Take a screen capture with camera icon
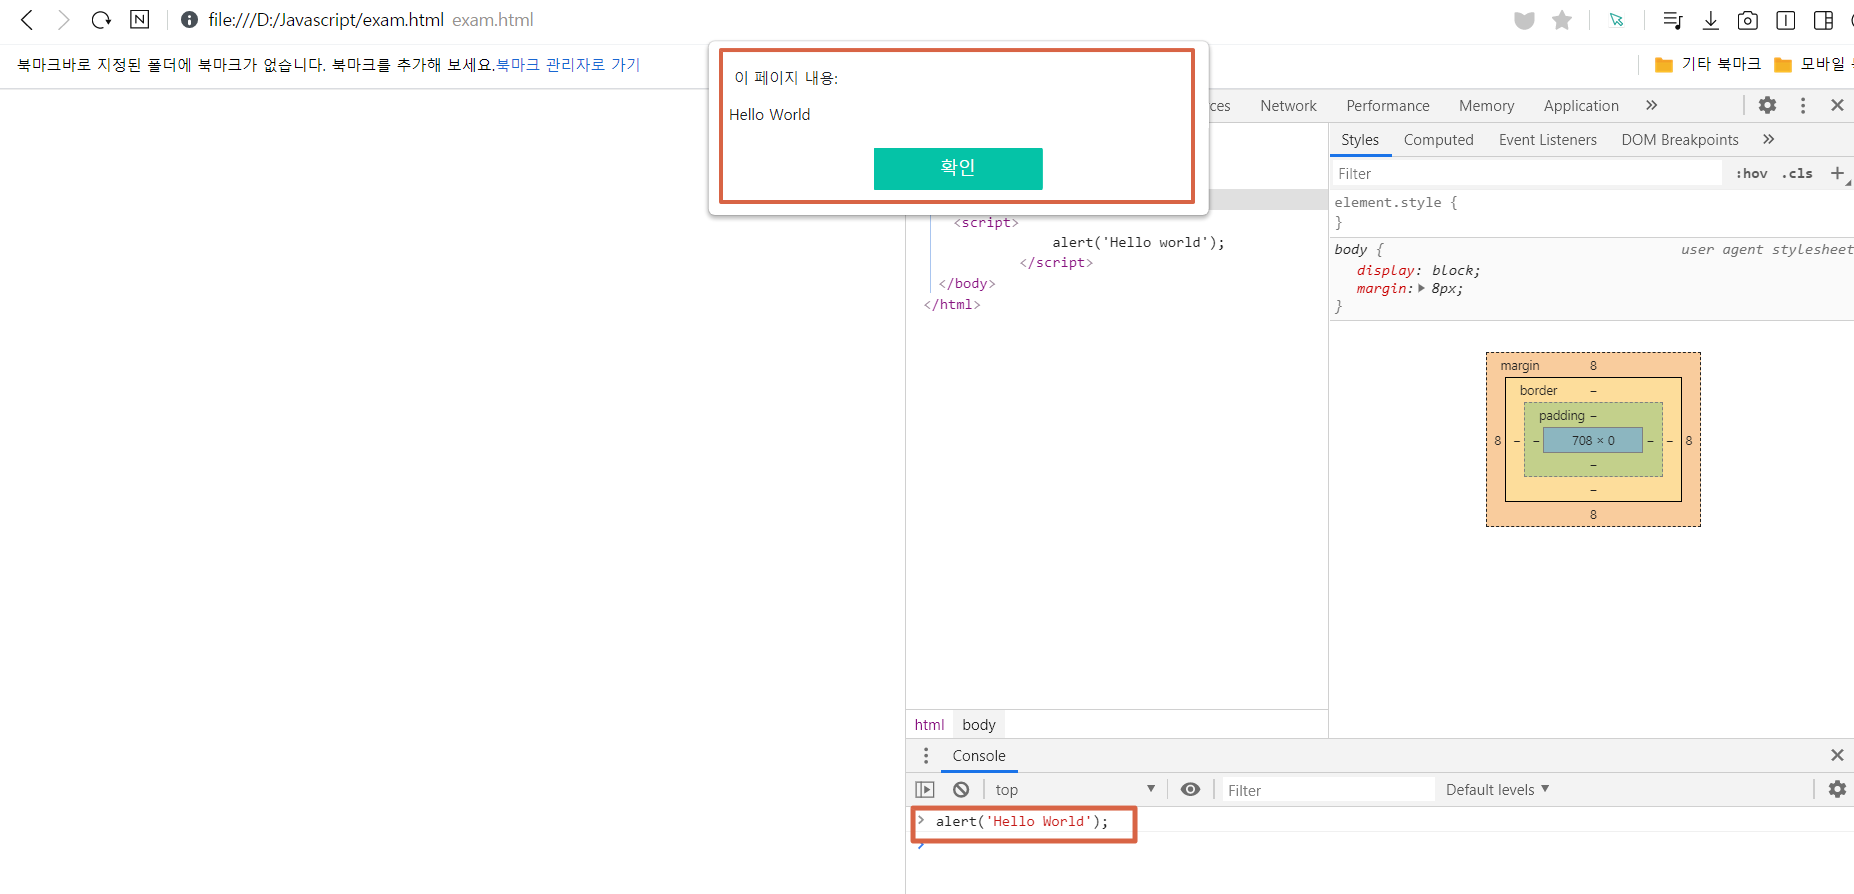1854x894 pixels. point(1748,20)
